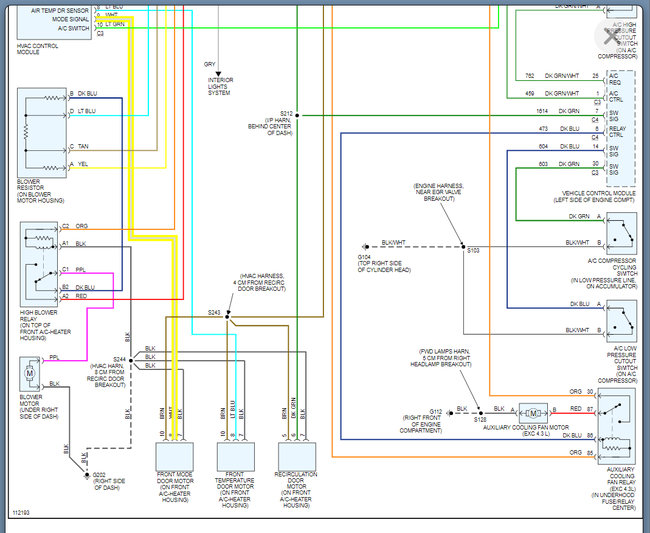Viewport: 650px width, 533px height.
Task: Click the YEL wire label at terminal A
Action: 83,164
